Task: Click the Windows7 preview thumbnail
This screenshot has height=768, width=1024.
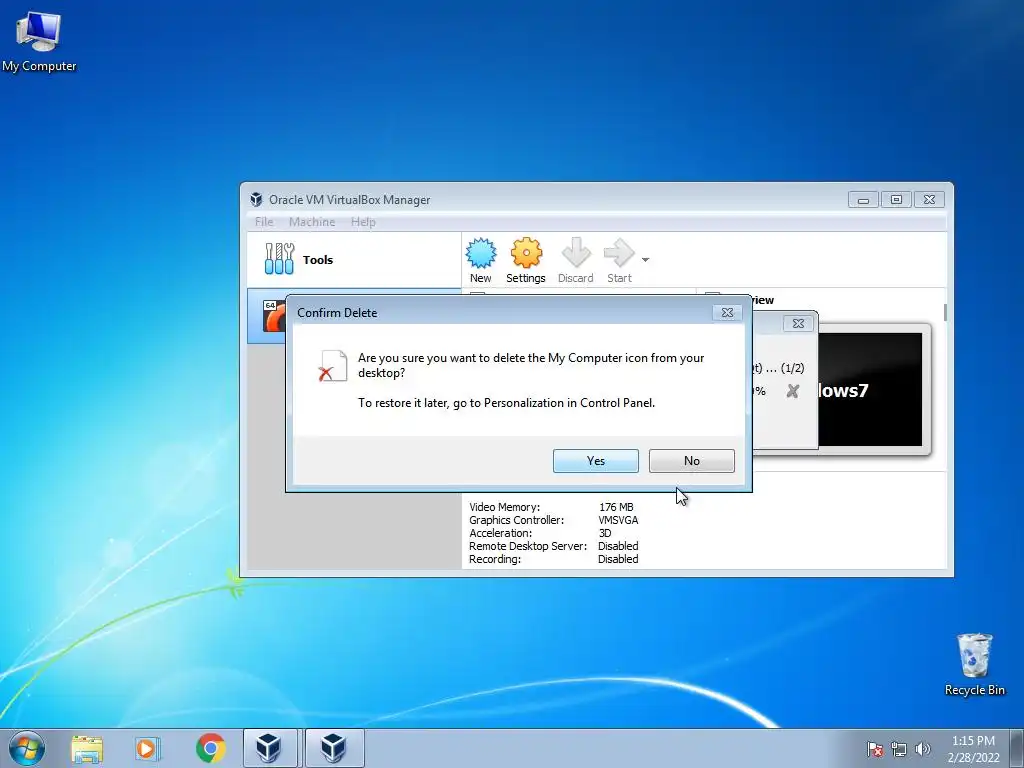Action: [870, 390]
